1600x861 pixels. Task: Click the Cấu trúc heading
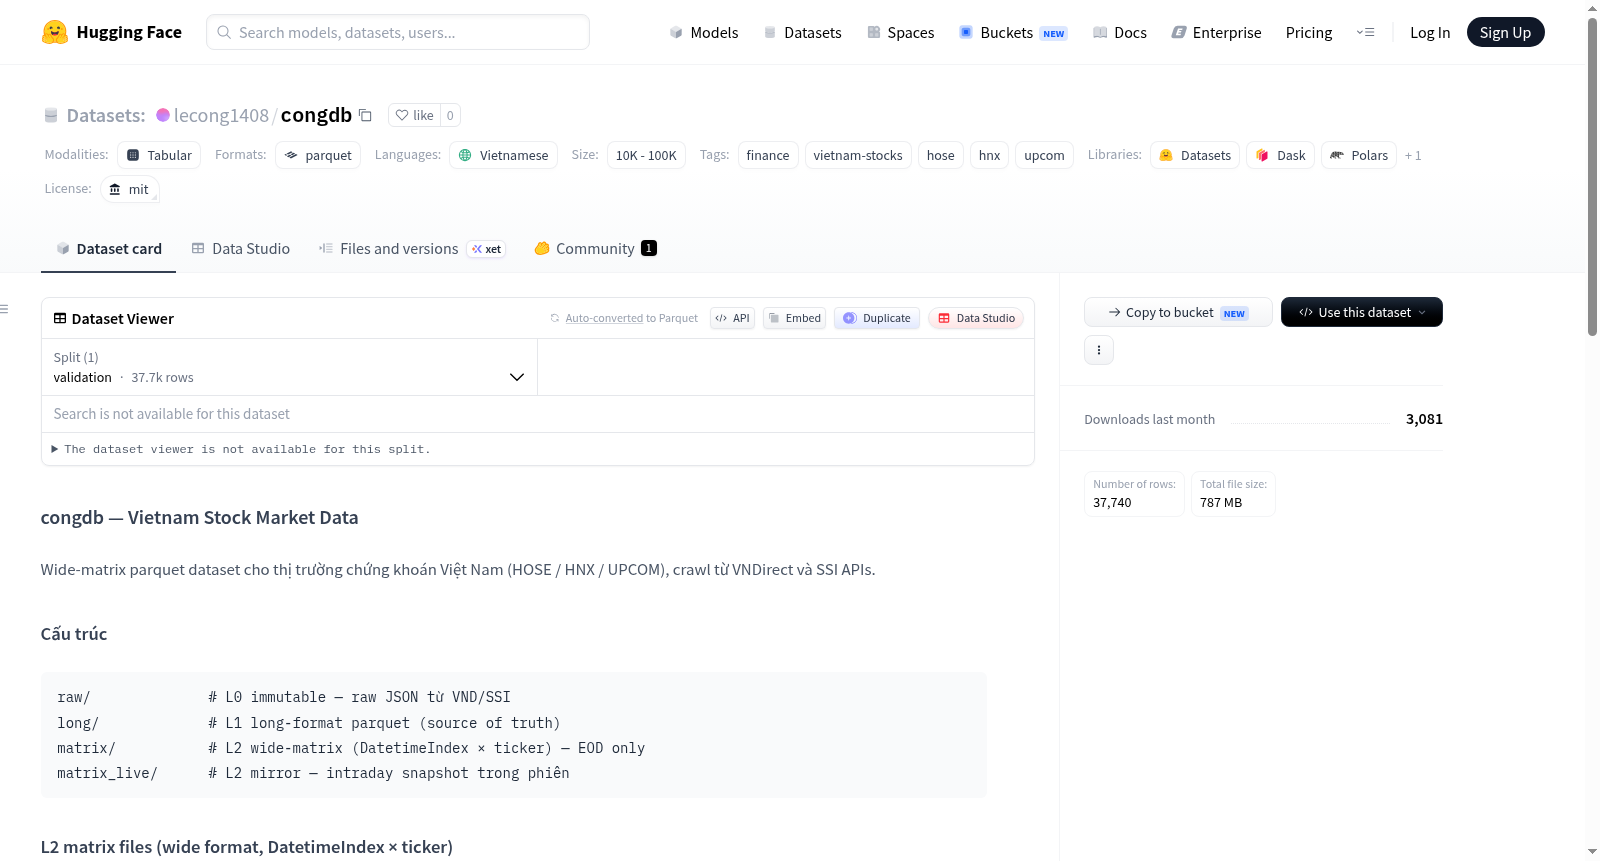pos(74,634)
